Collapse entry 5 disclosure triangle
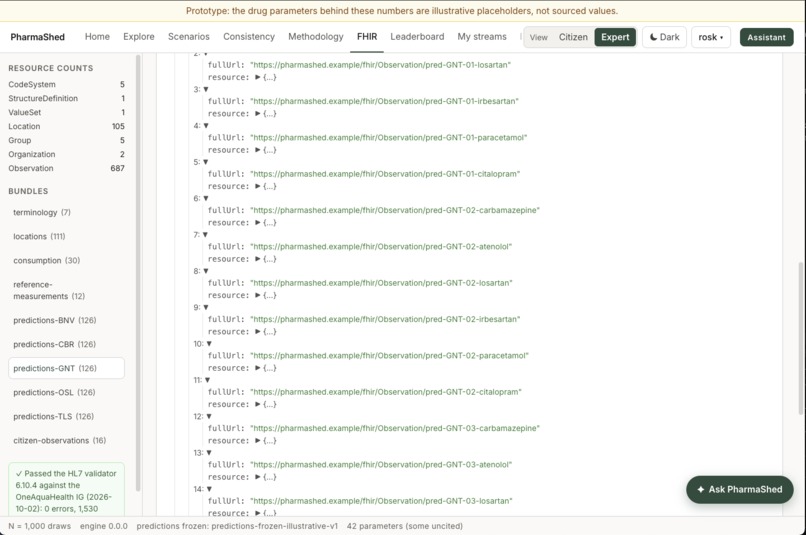Image resolution: width=806 pixels, height=535 pixels. click(x=206, y=162)
